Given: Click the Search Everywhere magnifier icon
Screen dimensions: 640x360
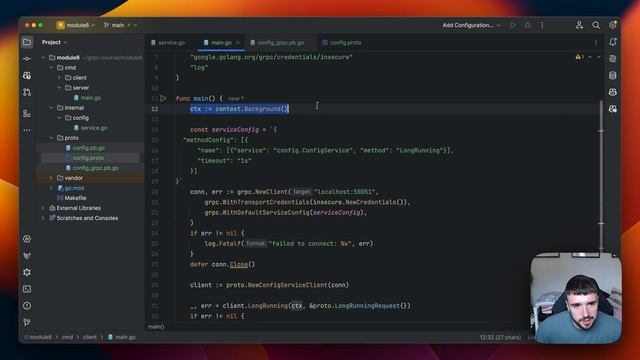Looking at the screenshot, I should tap(596, 25).
